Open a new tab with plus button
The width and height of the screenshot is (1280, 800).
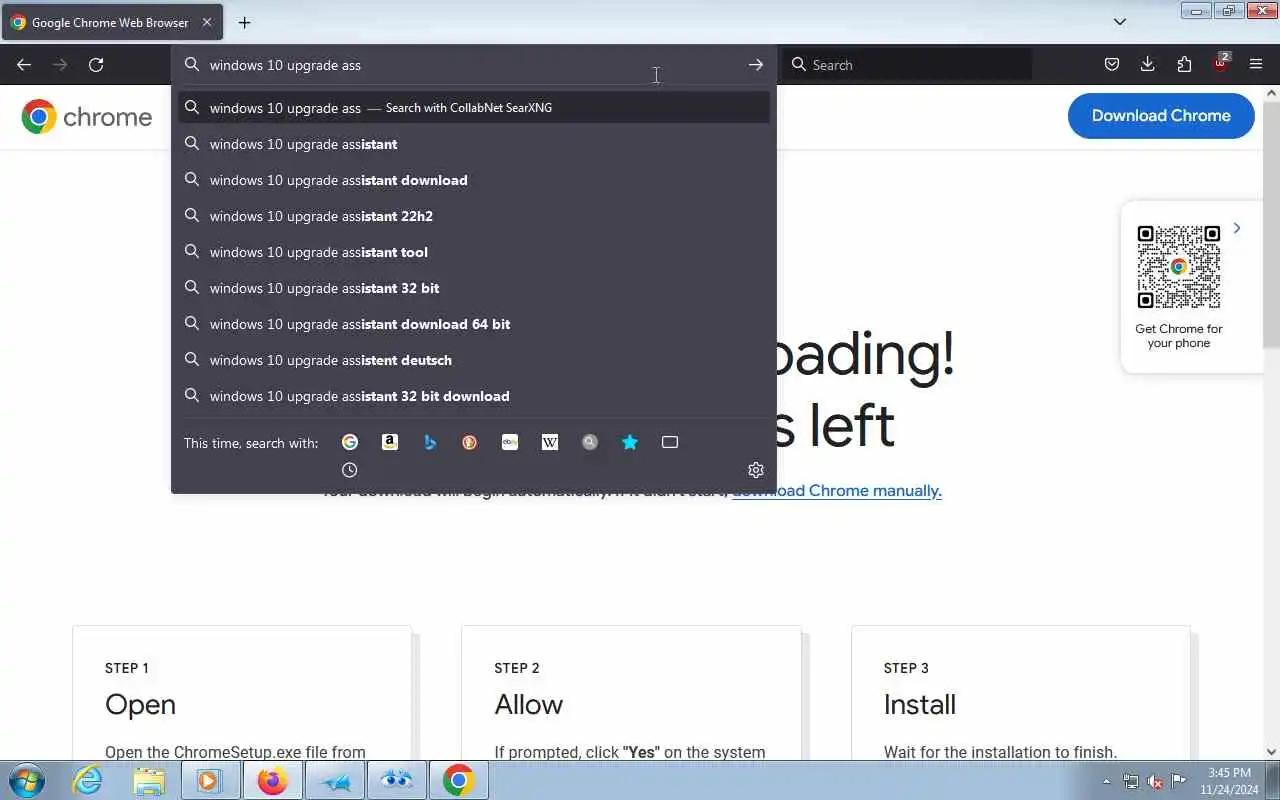point(244,22)
